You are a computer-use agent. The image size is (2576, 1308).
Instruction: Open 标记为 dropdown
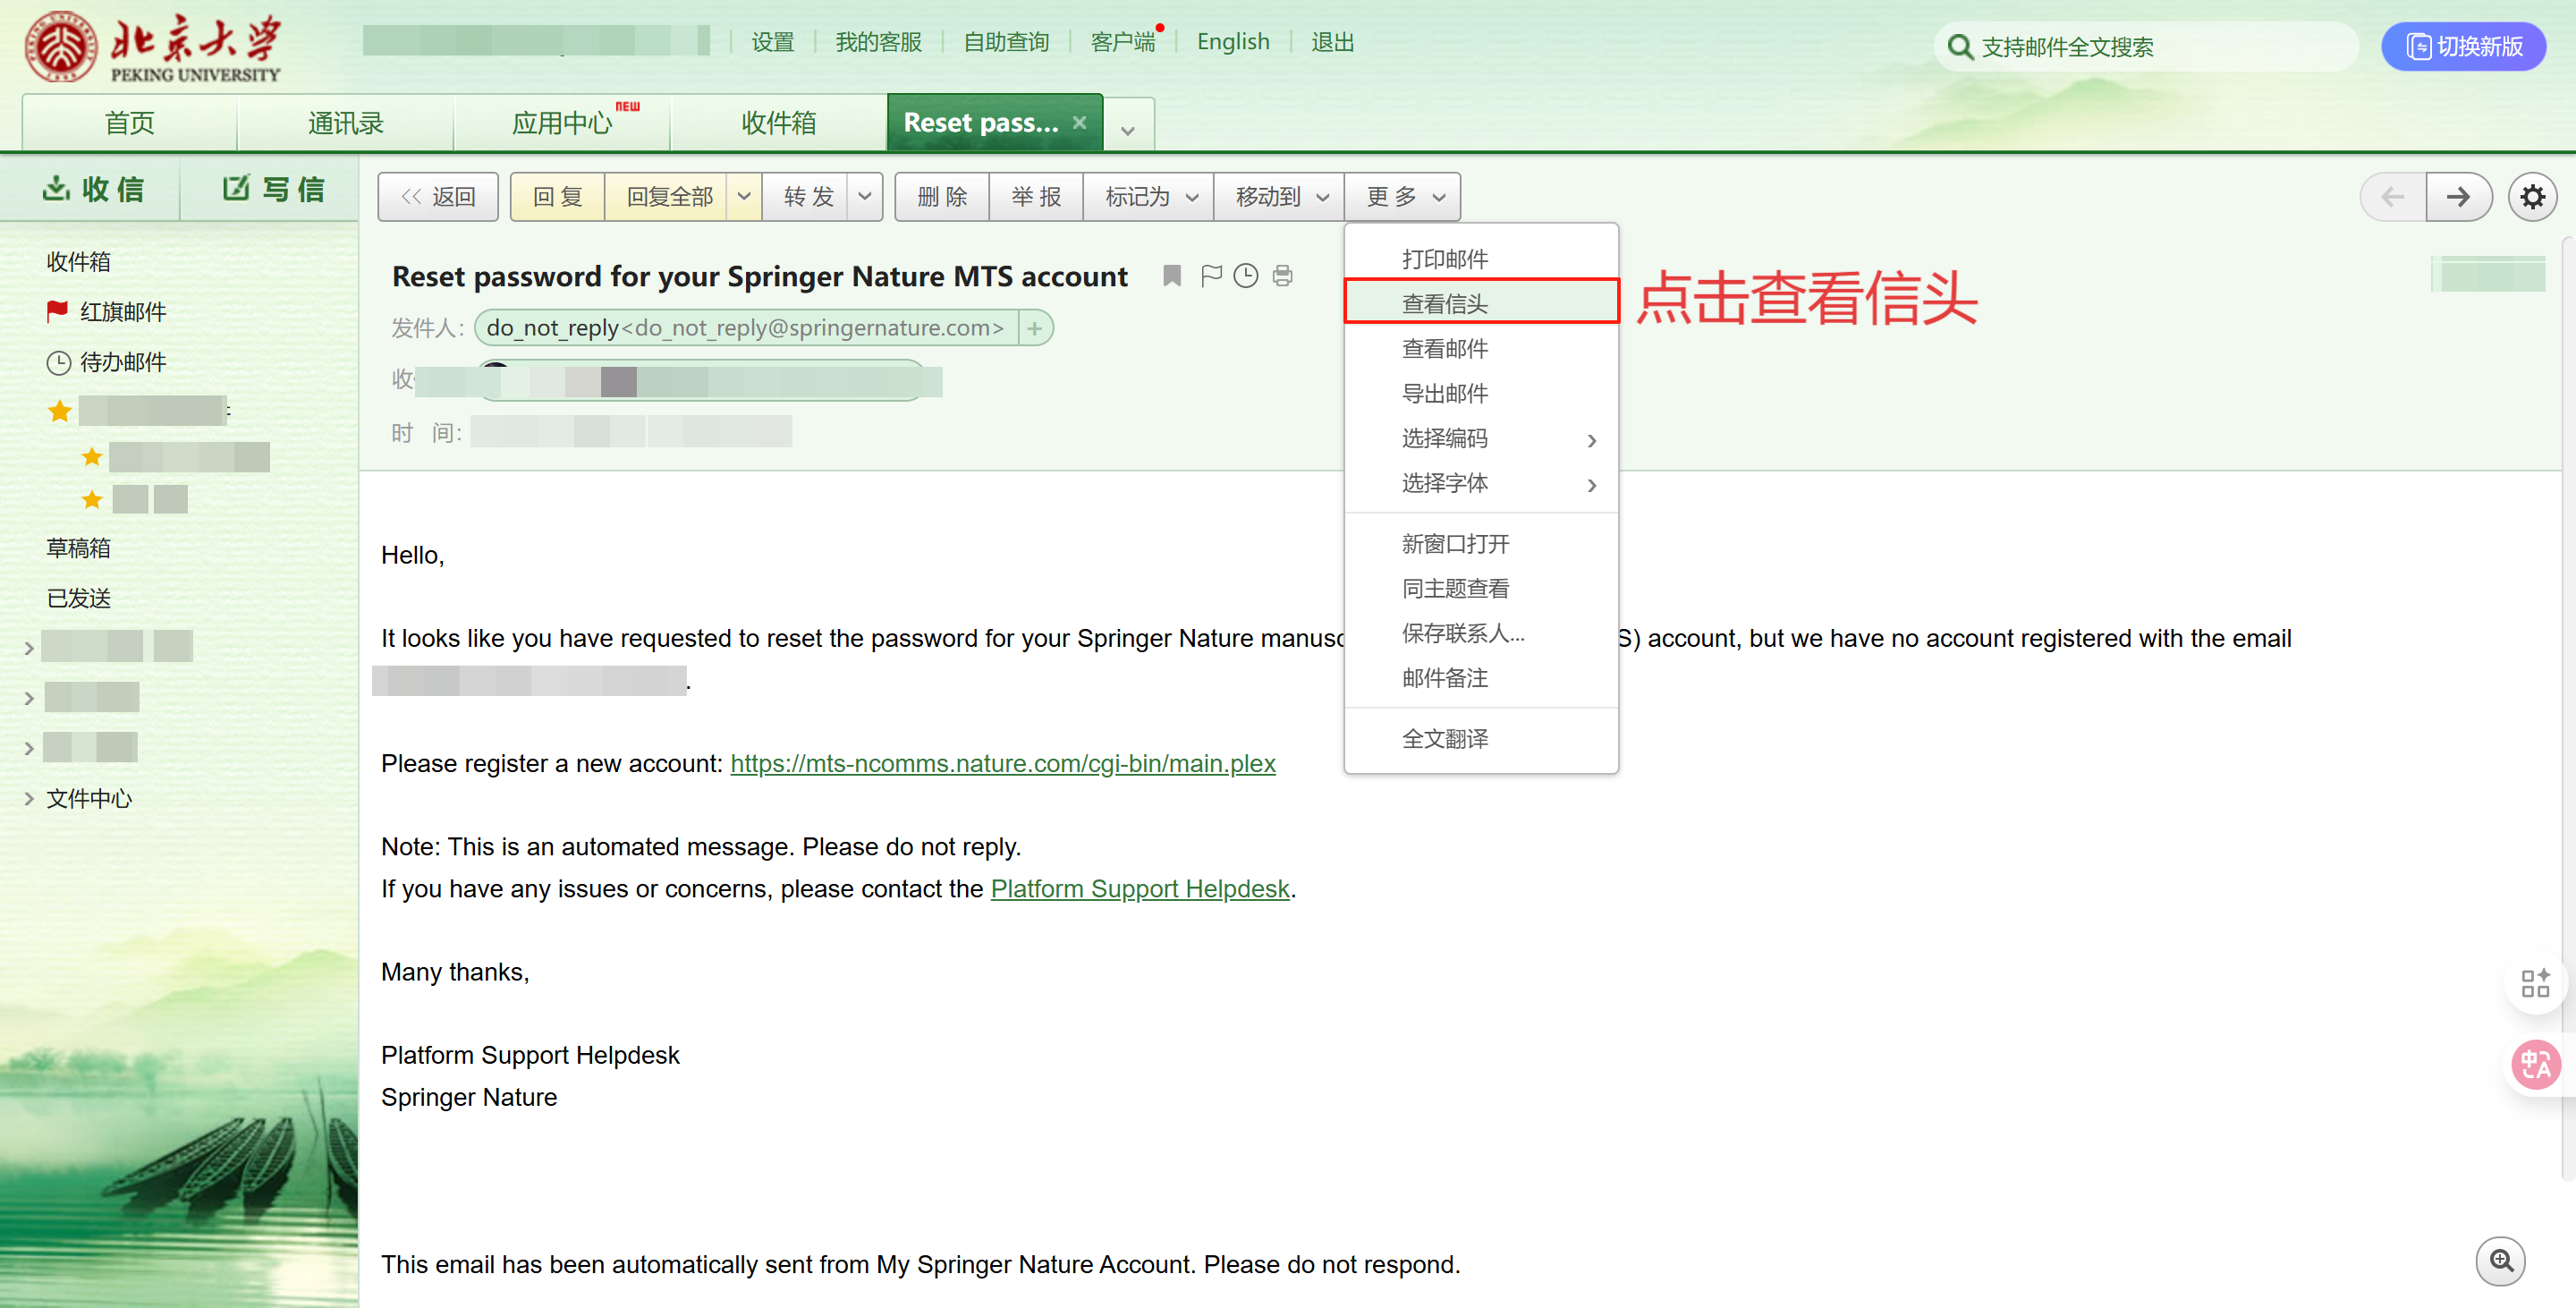coord(1149,197)
